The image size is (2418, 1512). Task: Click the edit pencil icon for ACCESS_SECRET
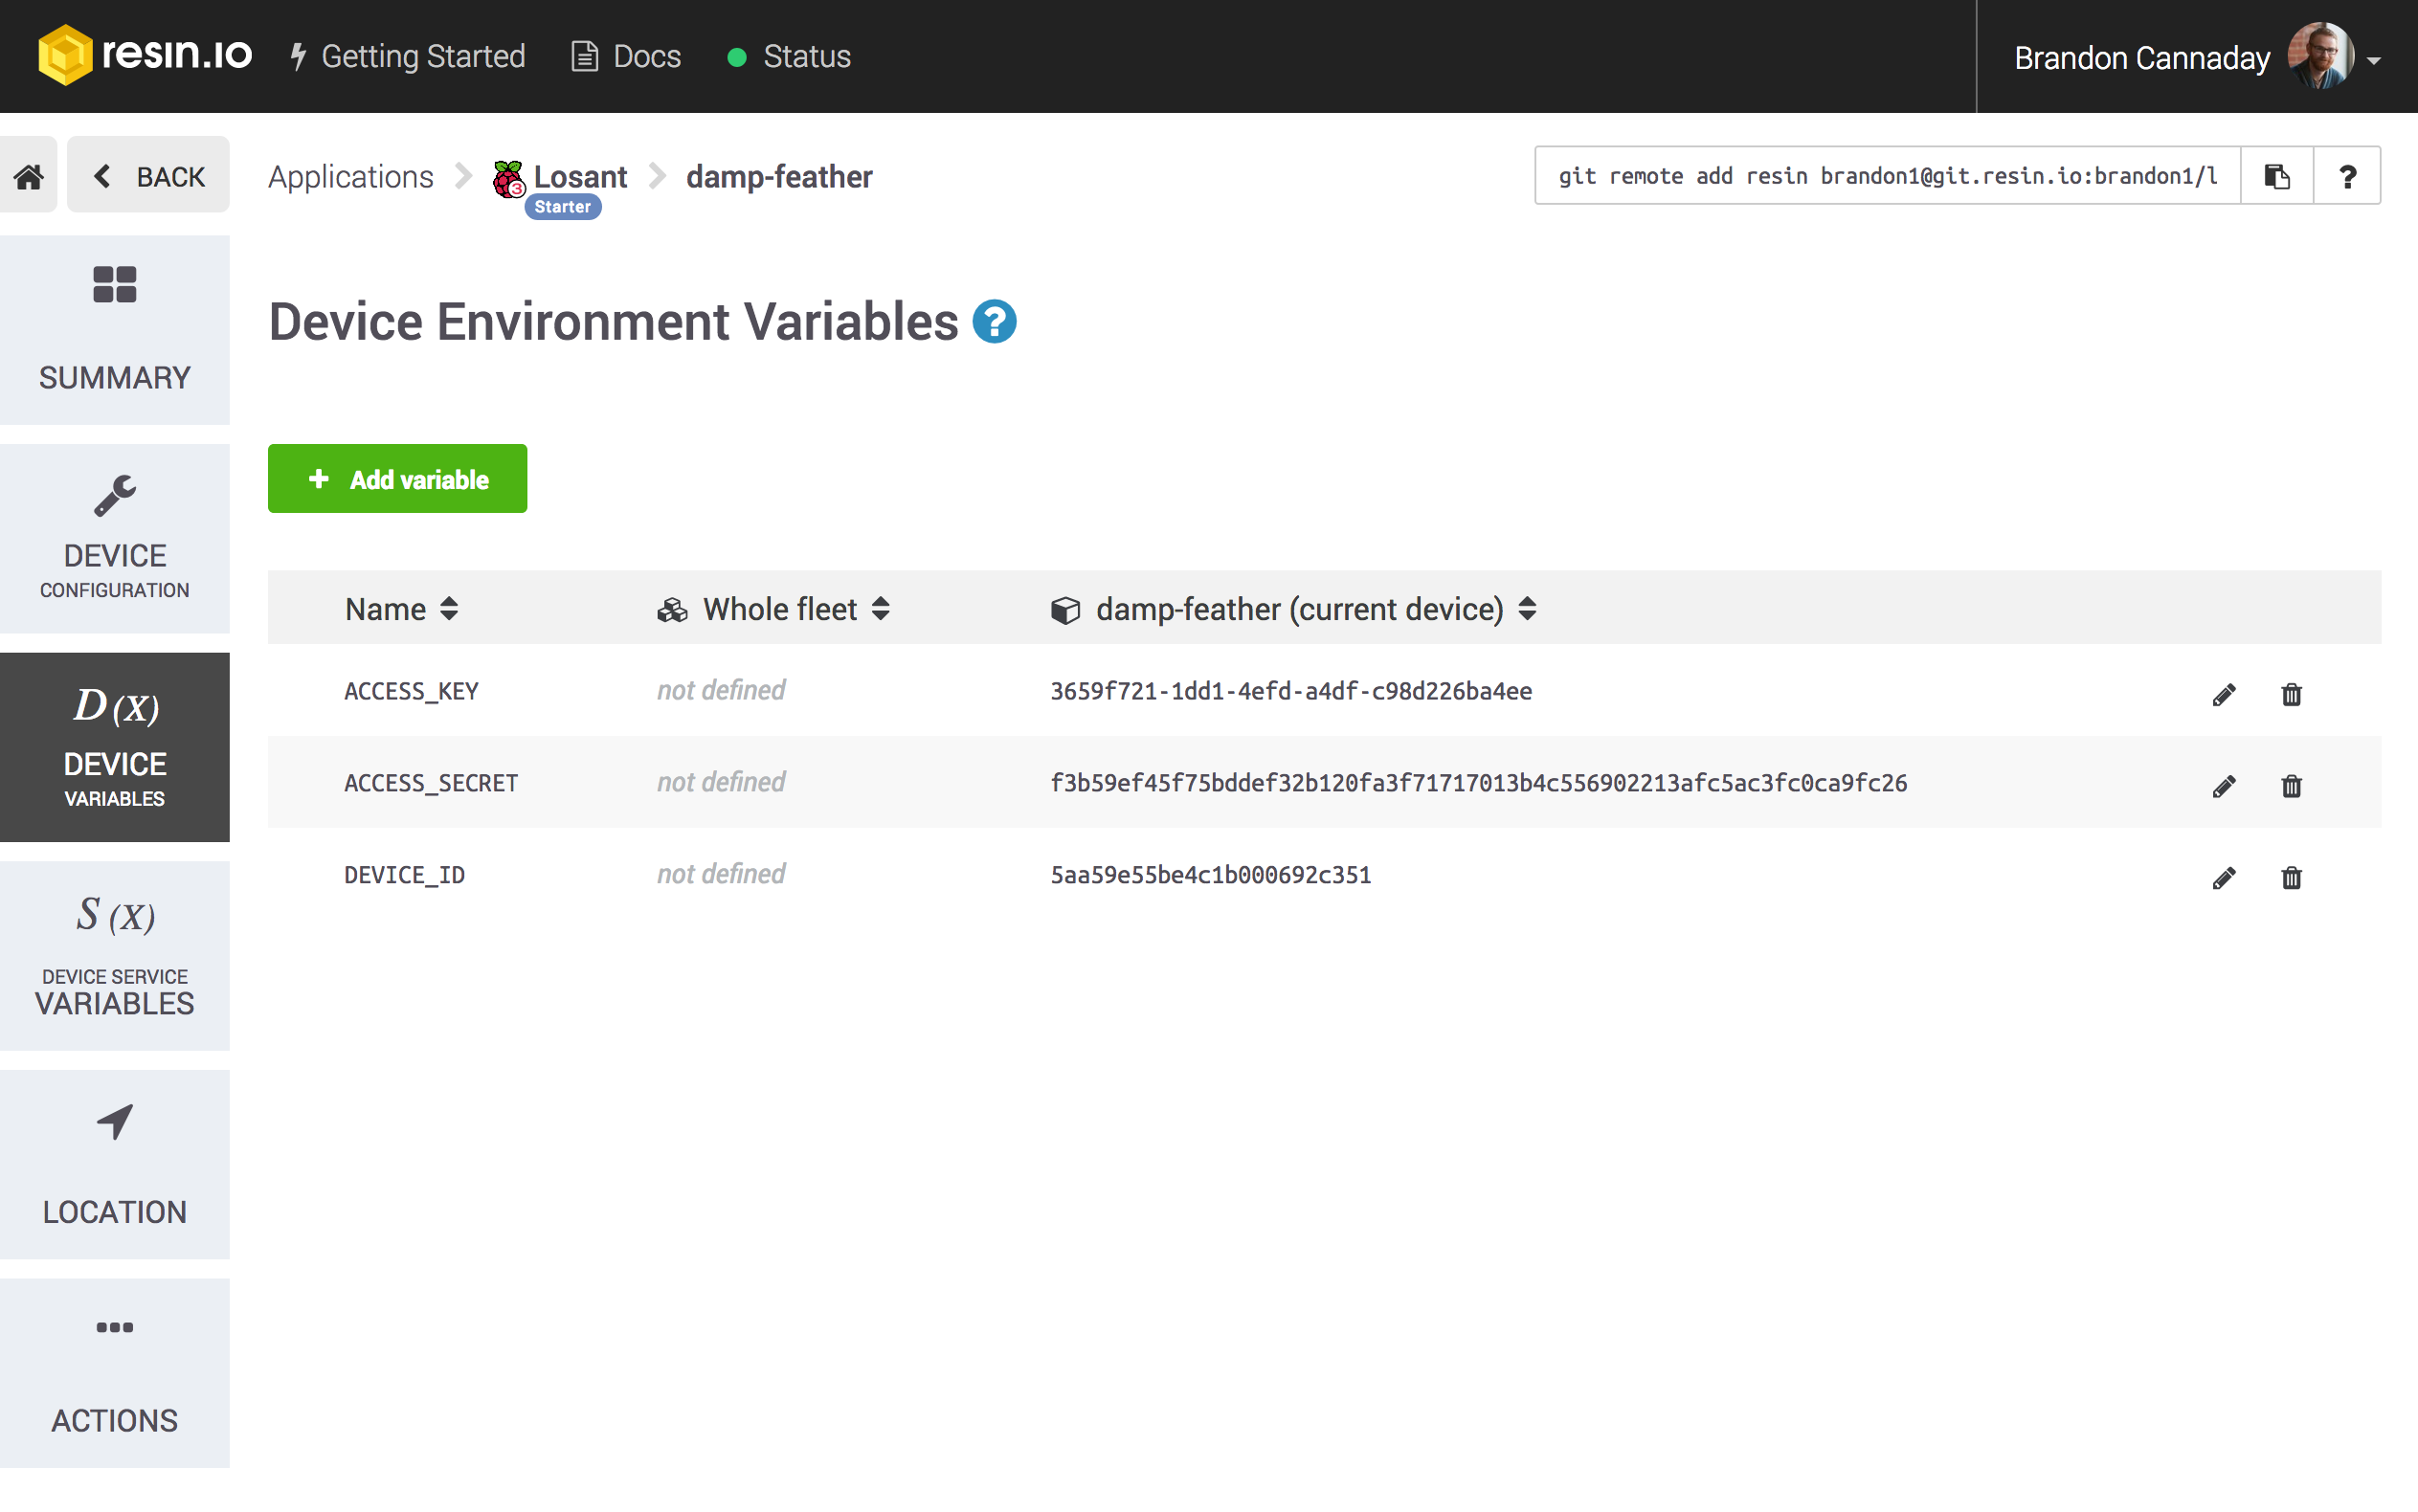click(x=2225, y=782)
